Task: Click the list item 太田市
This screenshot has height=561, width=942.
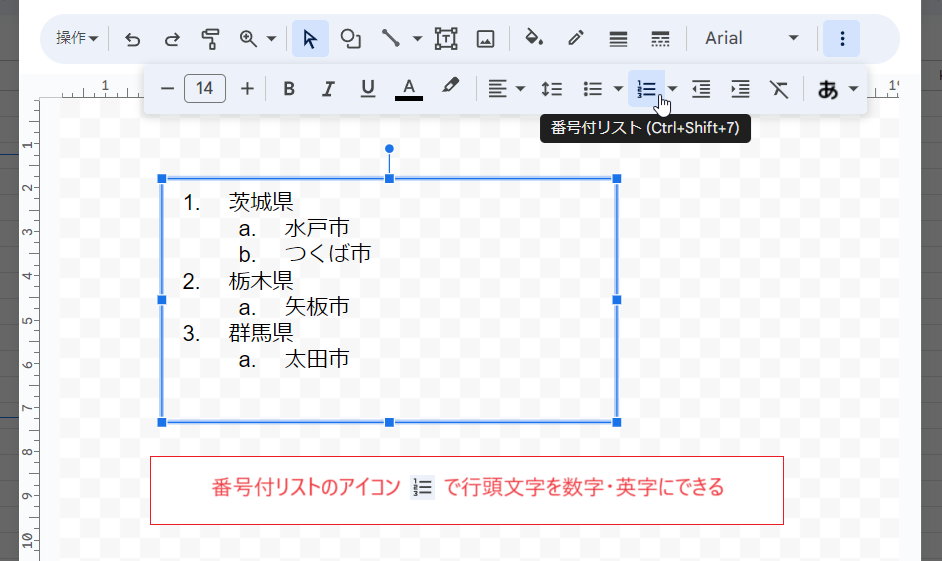Action: tap(317, 359)
